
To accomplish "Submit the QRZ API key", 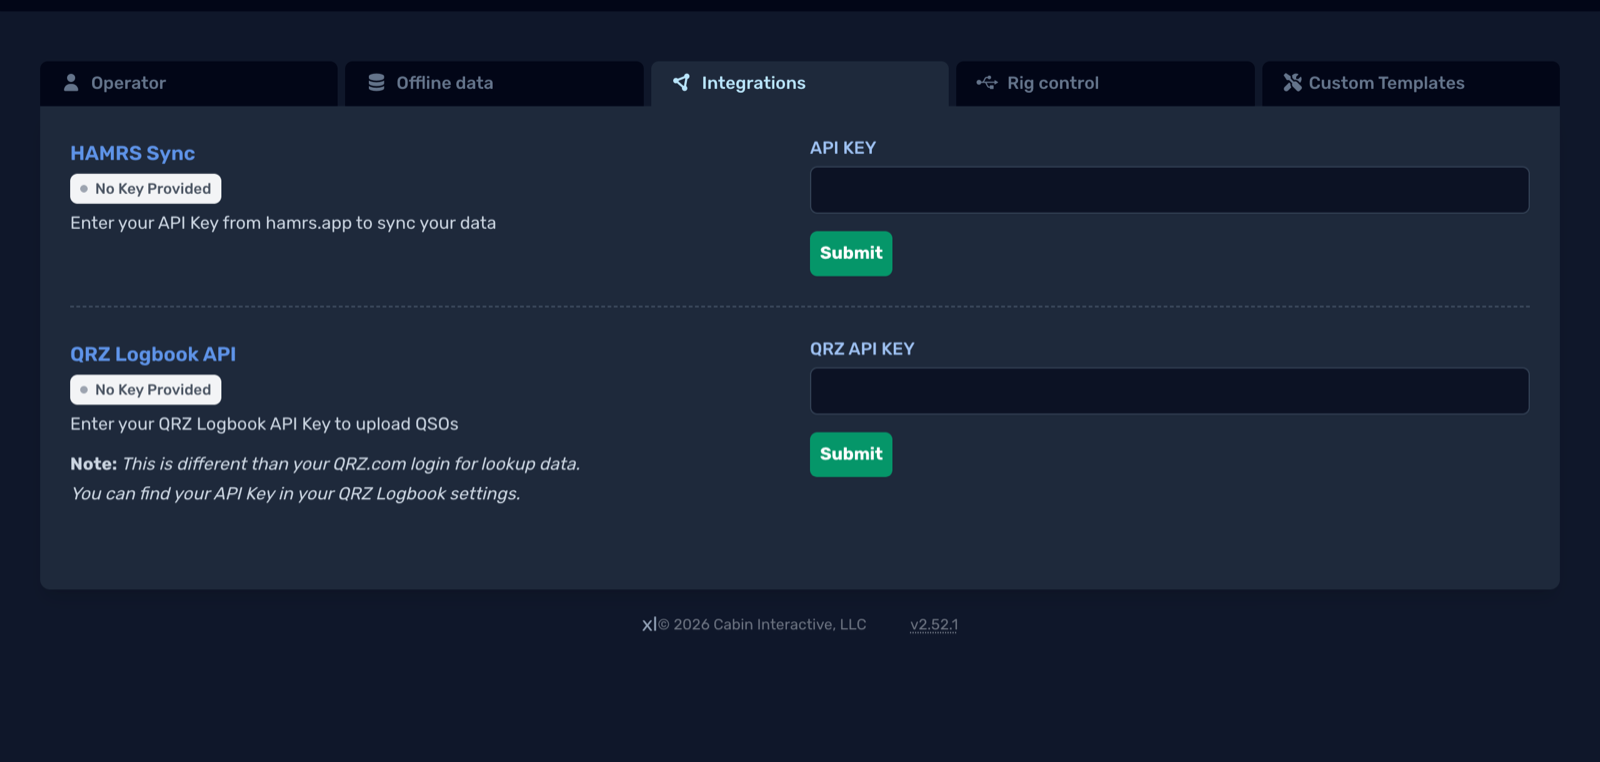I will click(x=851, y=455).
